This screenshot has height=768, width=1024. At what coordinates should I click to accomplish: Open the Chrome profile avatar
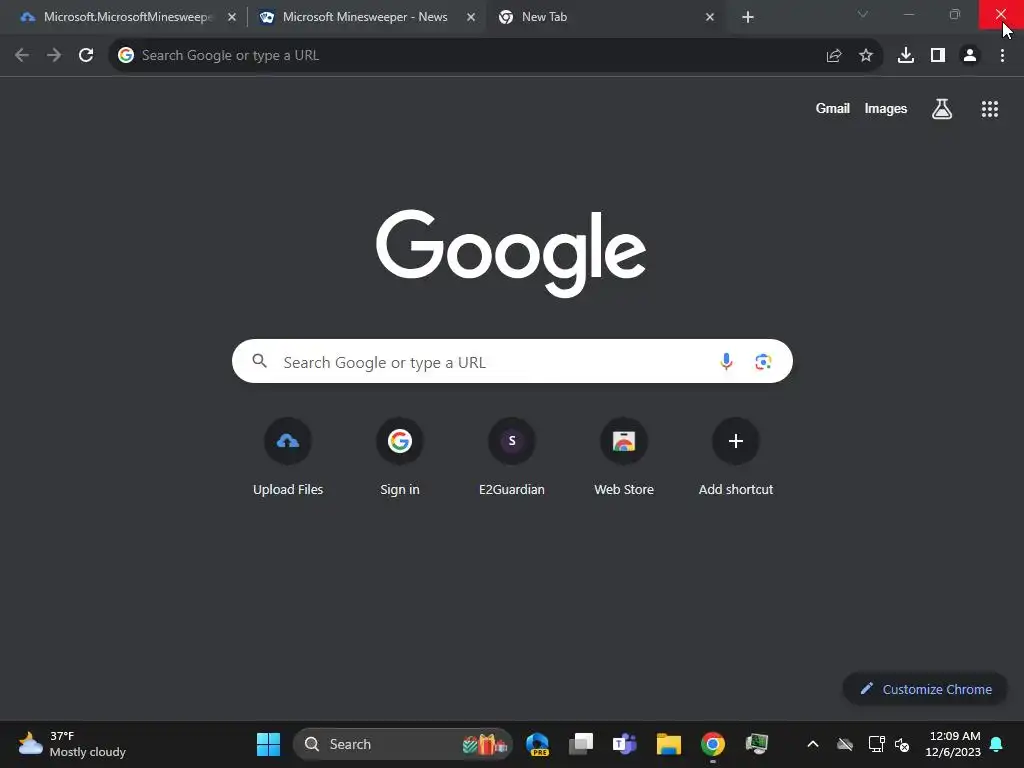click(970, 56)
